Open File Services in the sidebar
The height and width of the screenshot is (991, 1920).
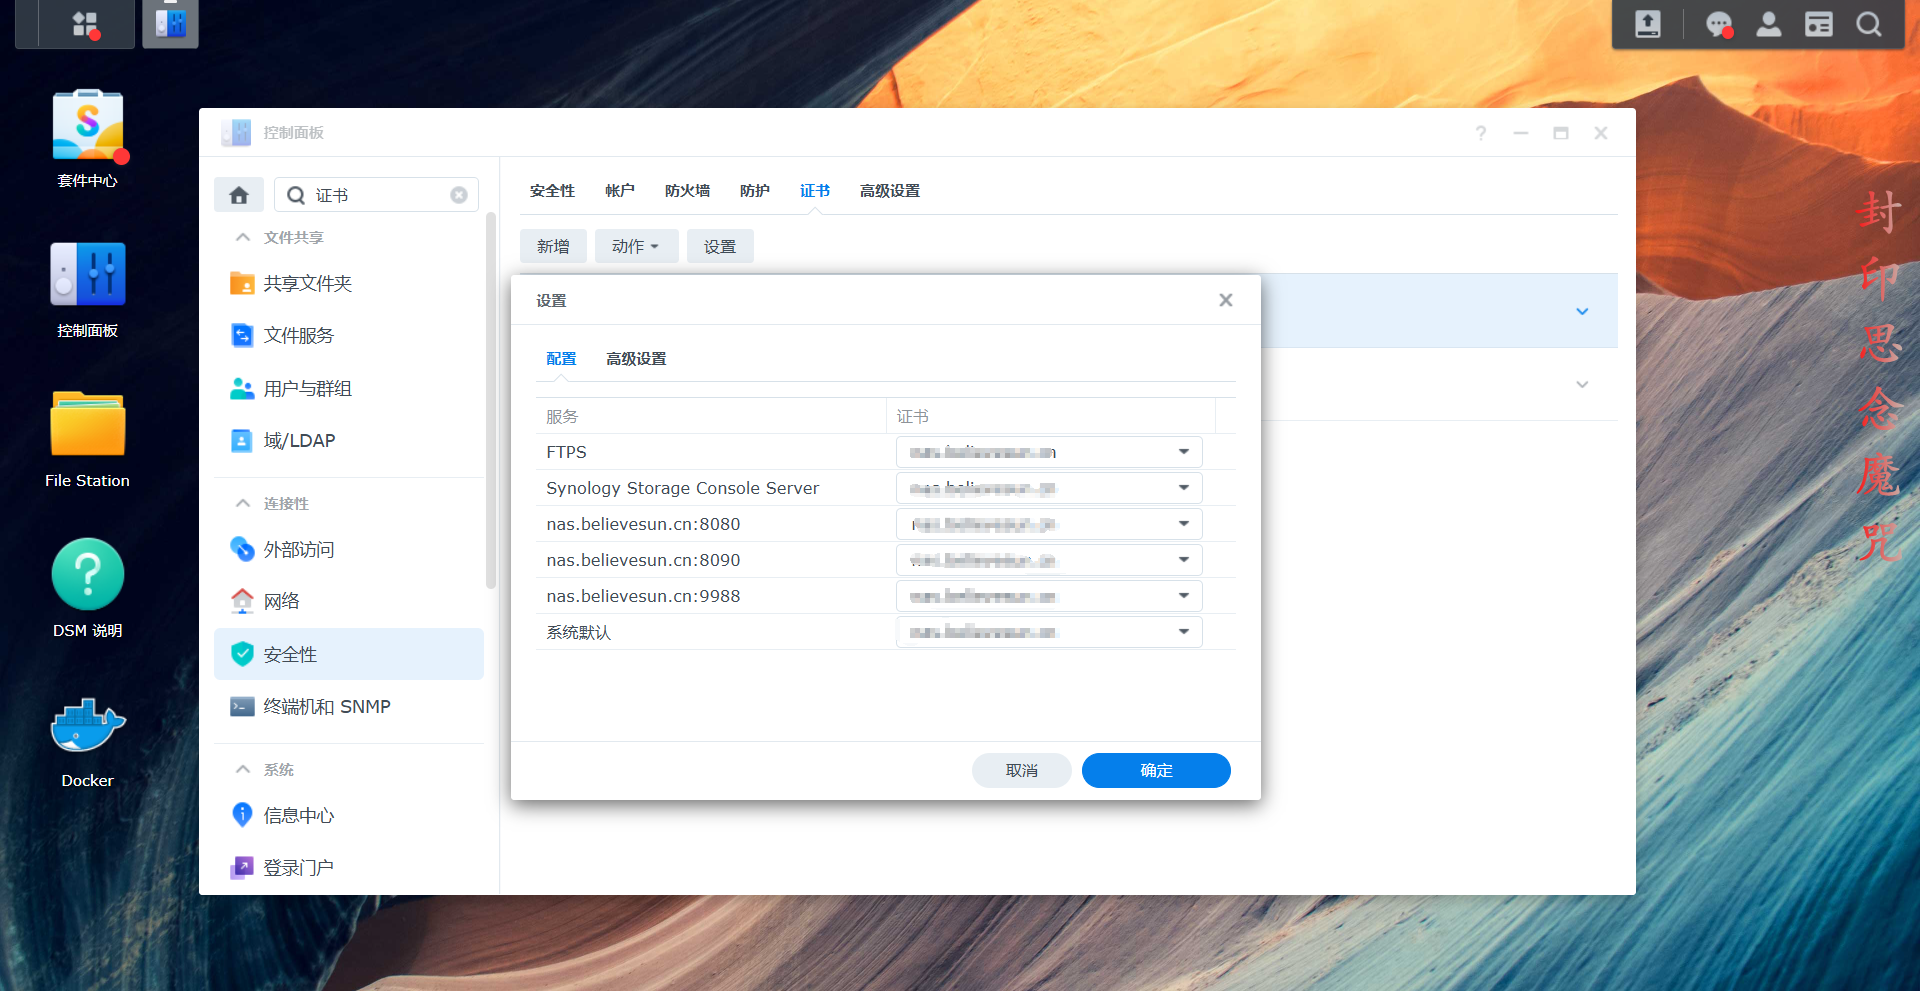pyautogui.click(x=349, y=336)
